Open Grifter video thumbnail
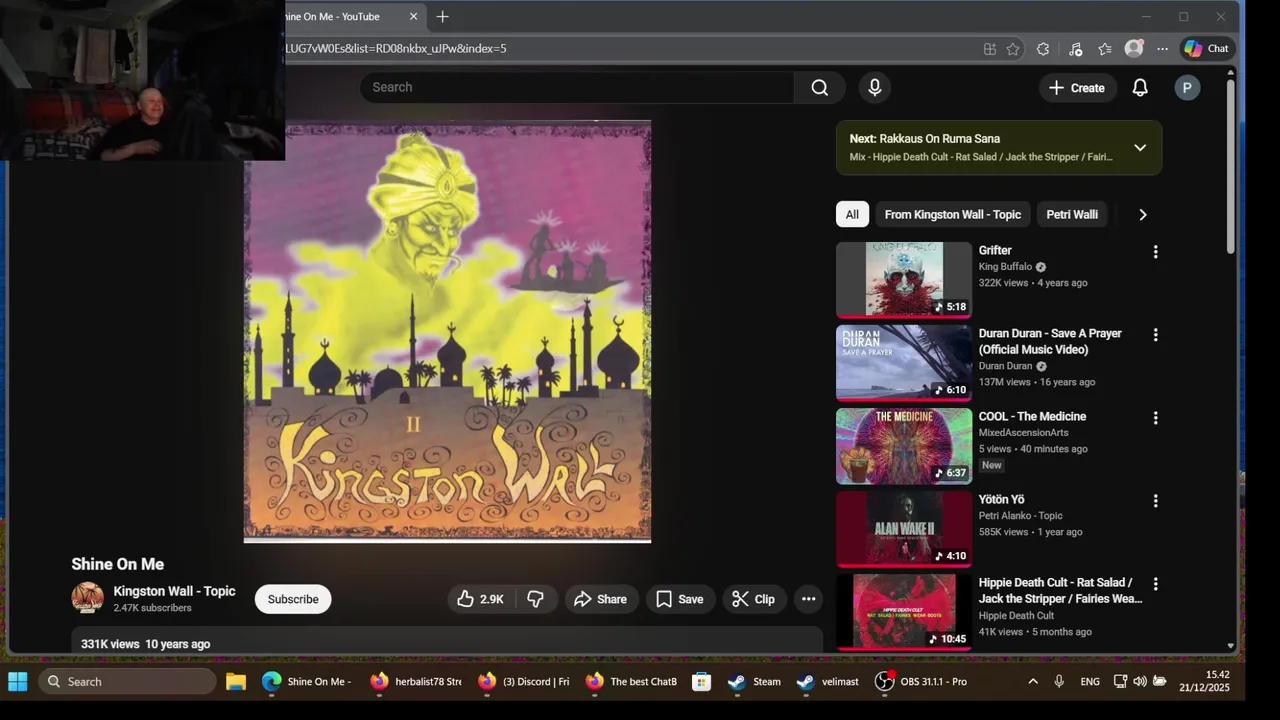The height and width of the screenshot is (720, 1280). point(904,280)
